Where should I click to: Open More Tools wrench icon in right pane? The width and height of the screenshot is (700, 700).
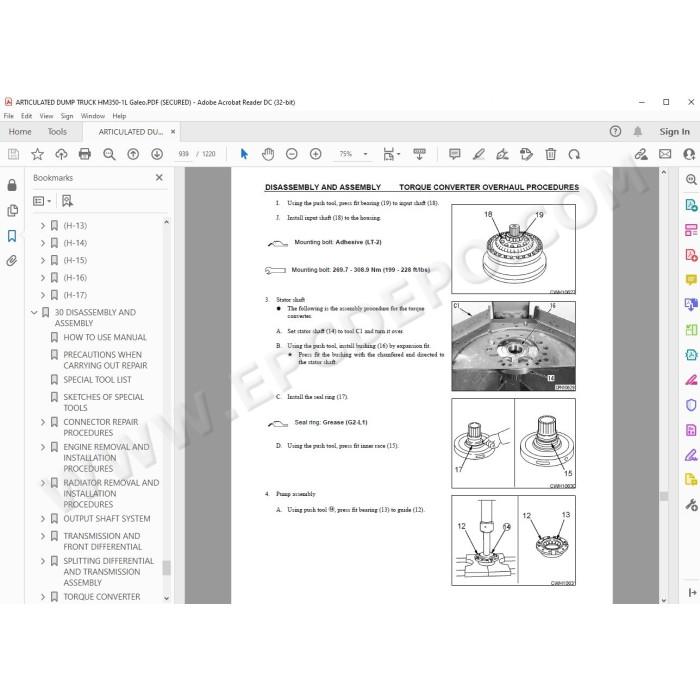(x=691, y=505)
